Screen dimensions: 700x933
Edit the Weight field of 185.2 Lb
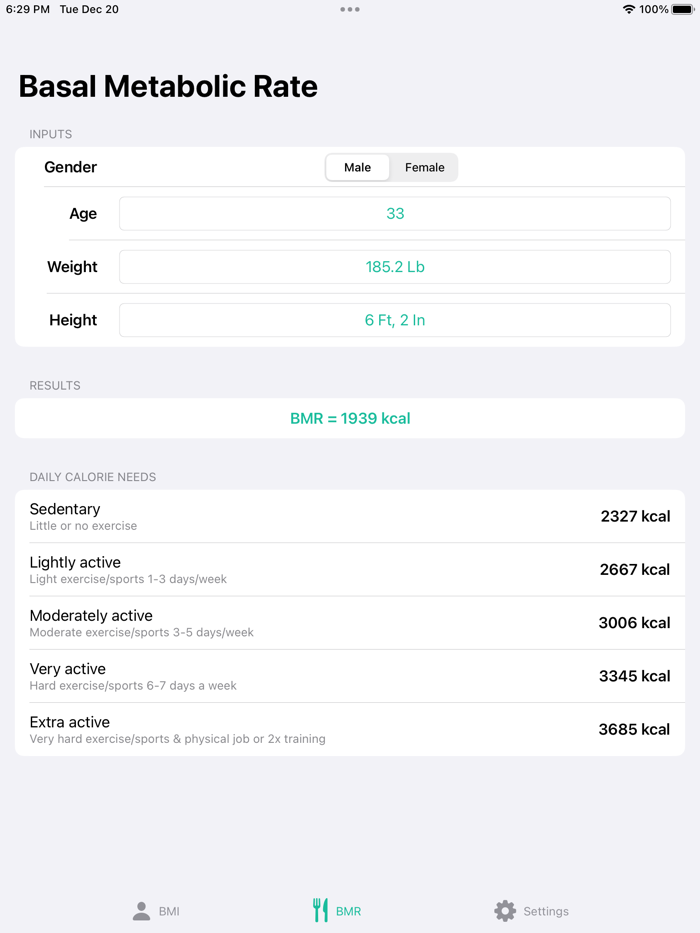(x=395, y=267)
